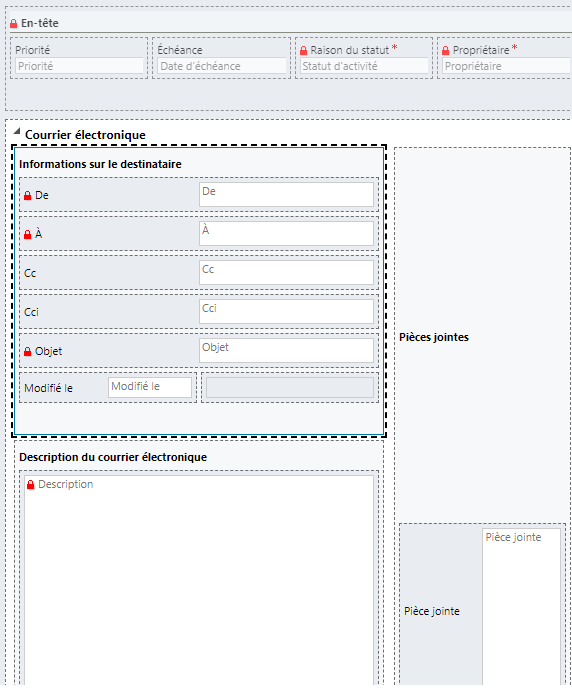The image size is (572, 689).
Task: Click the lock icon beside the De label
Action: [x=28, y=196]
